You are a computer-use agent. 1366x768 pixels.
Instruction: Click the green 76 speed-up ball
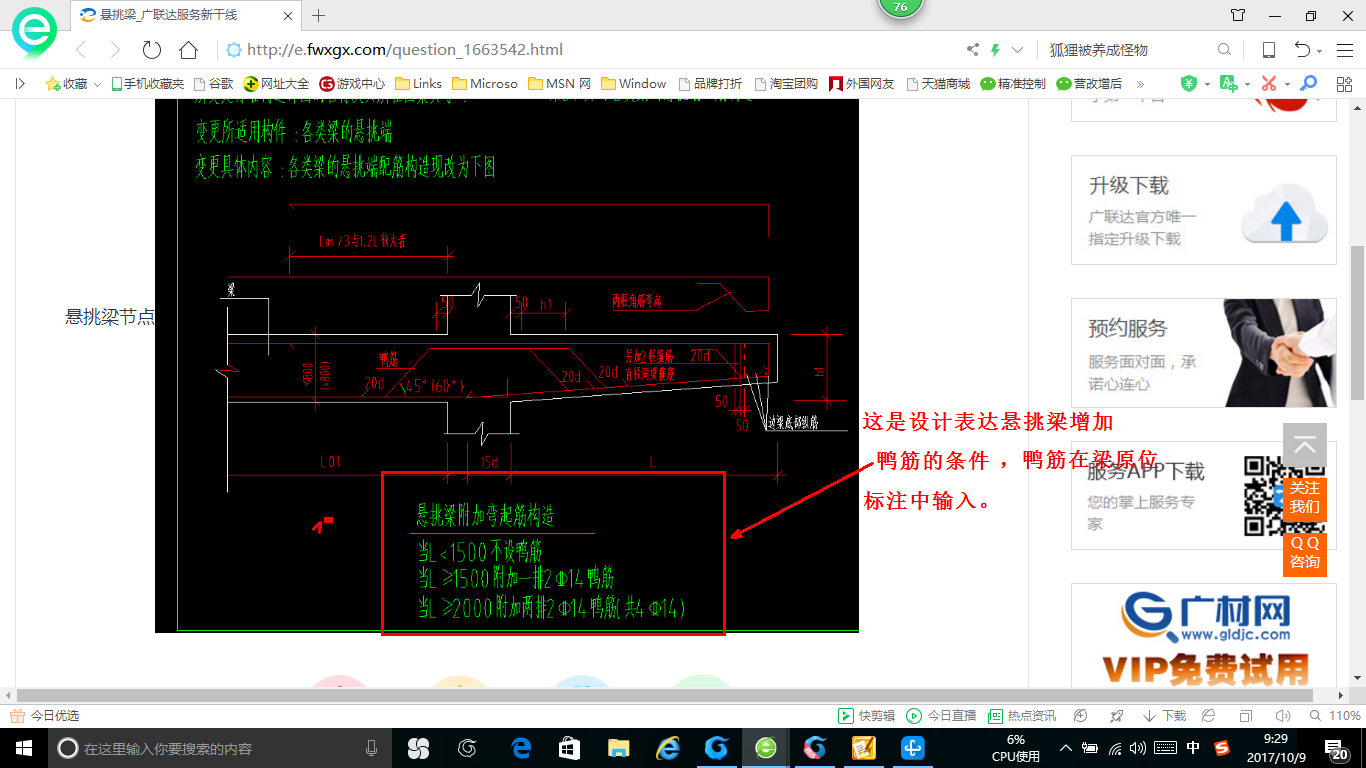click(x=900, y=7)
